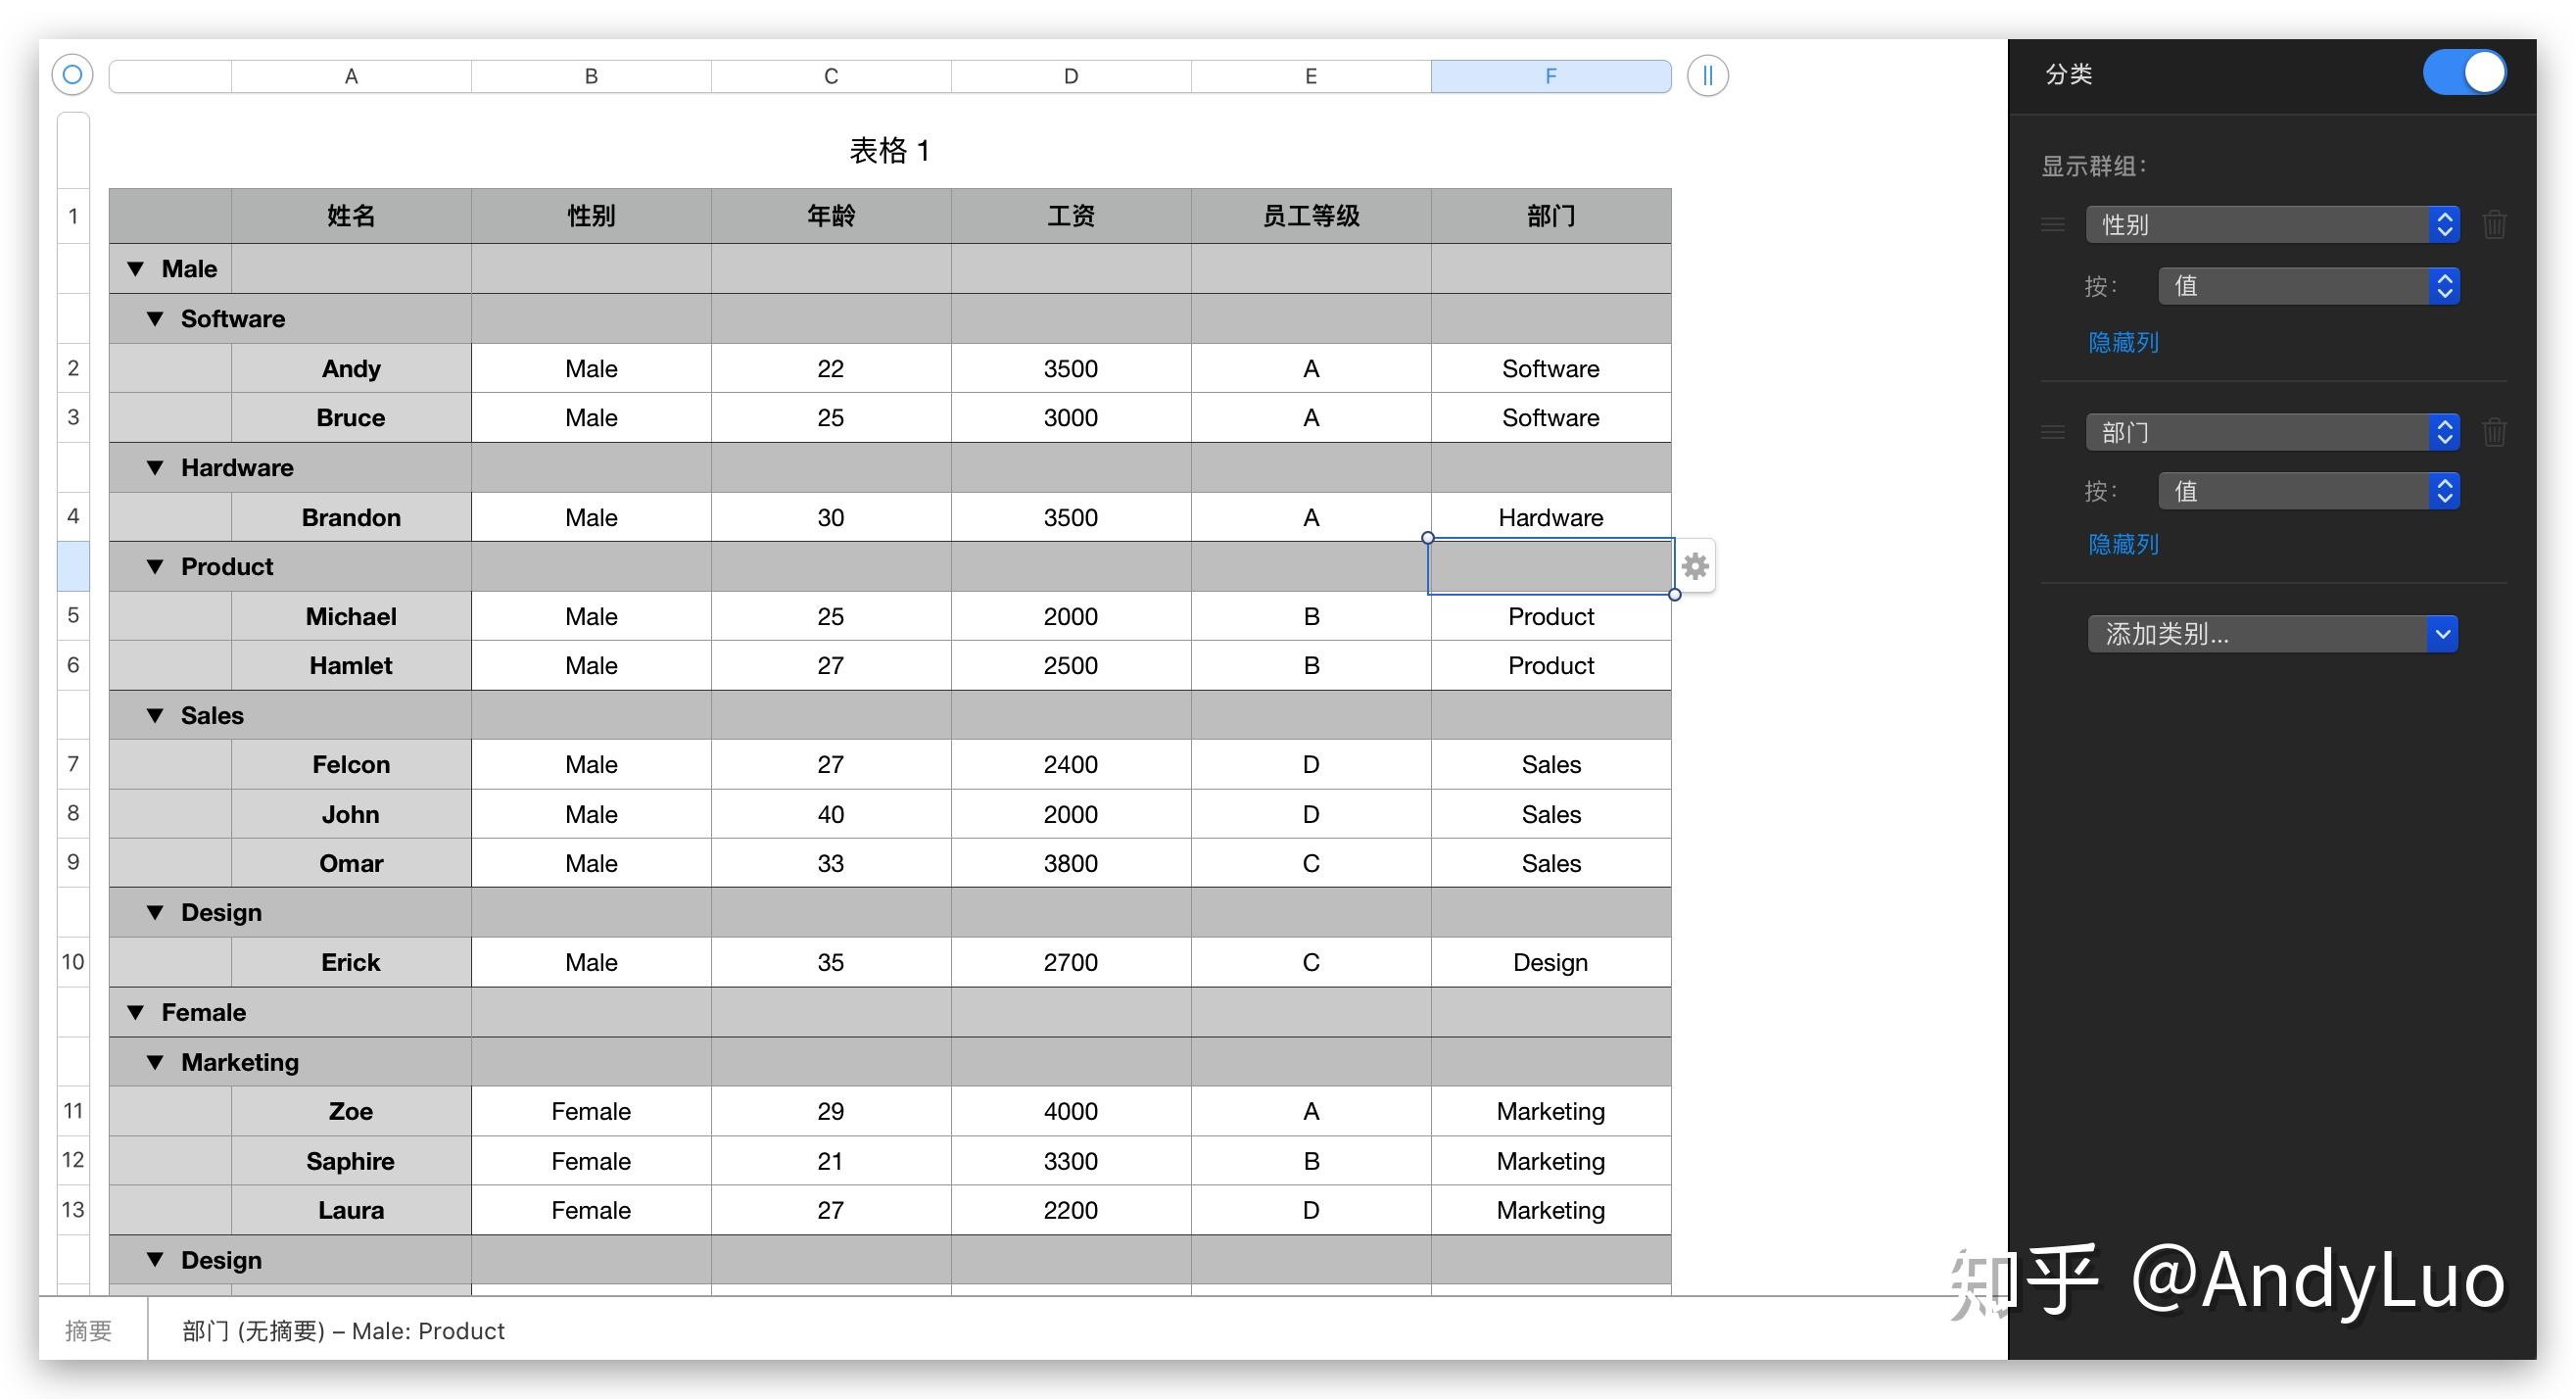Click the 摘要 summary label in the footer
This screenshot has width=2576, height=1399.
[x=88, y=1331]
